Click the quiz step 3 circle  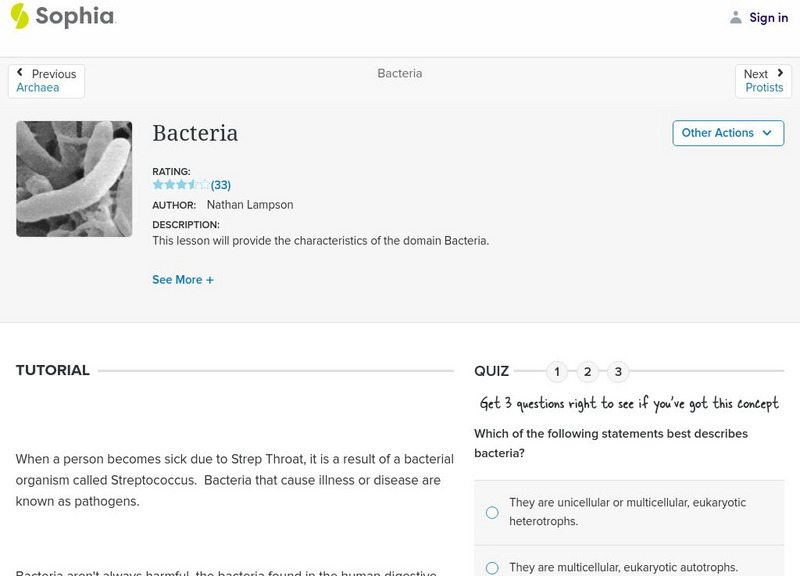[x=617, y=370]
